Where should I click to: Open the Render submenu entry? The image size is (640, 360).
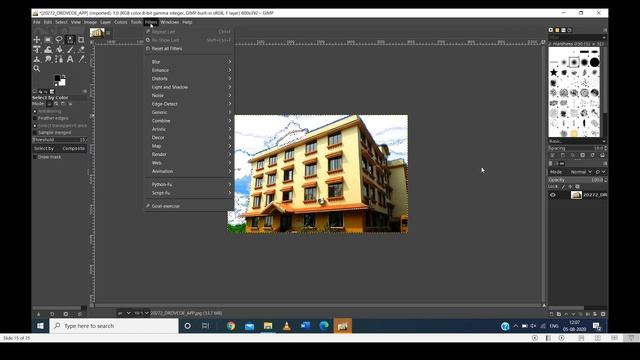pyautogui.click(x=190, y=154)
